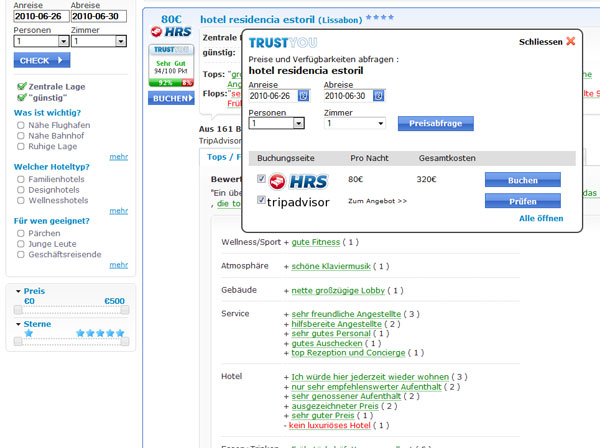Close the popup with the red X
Screen dimensions: 600x448
pos(571,41)
